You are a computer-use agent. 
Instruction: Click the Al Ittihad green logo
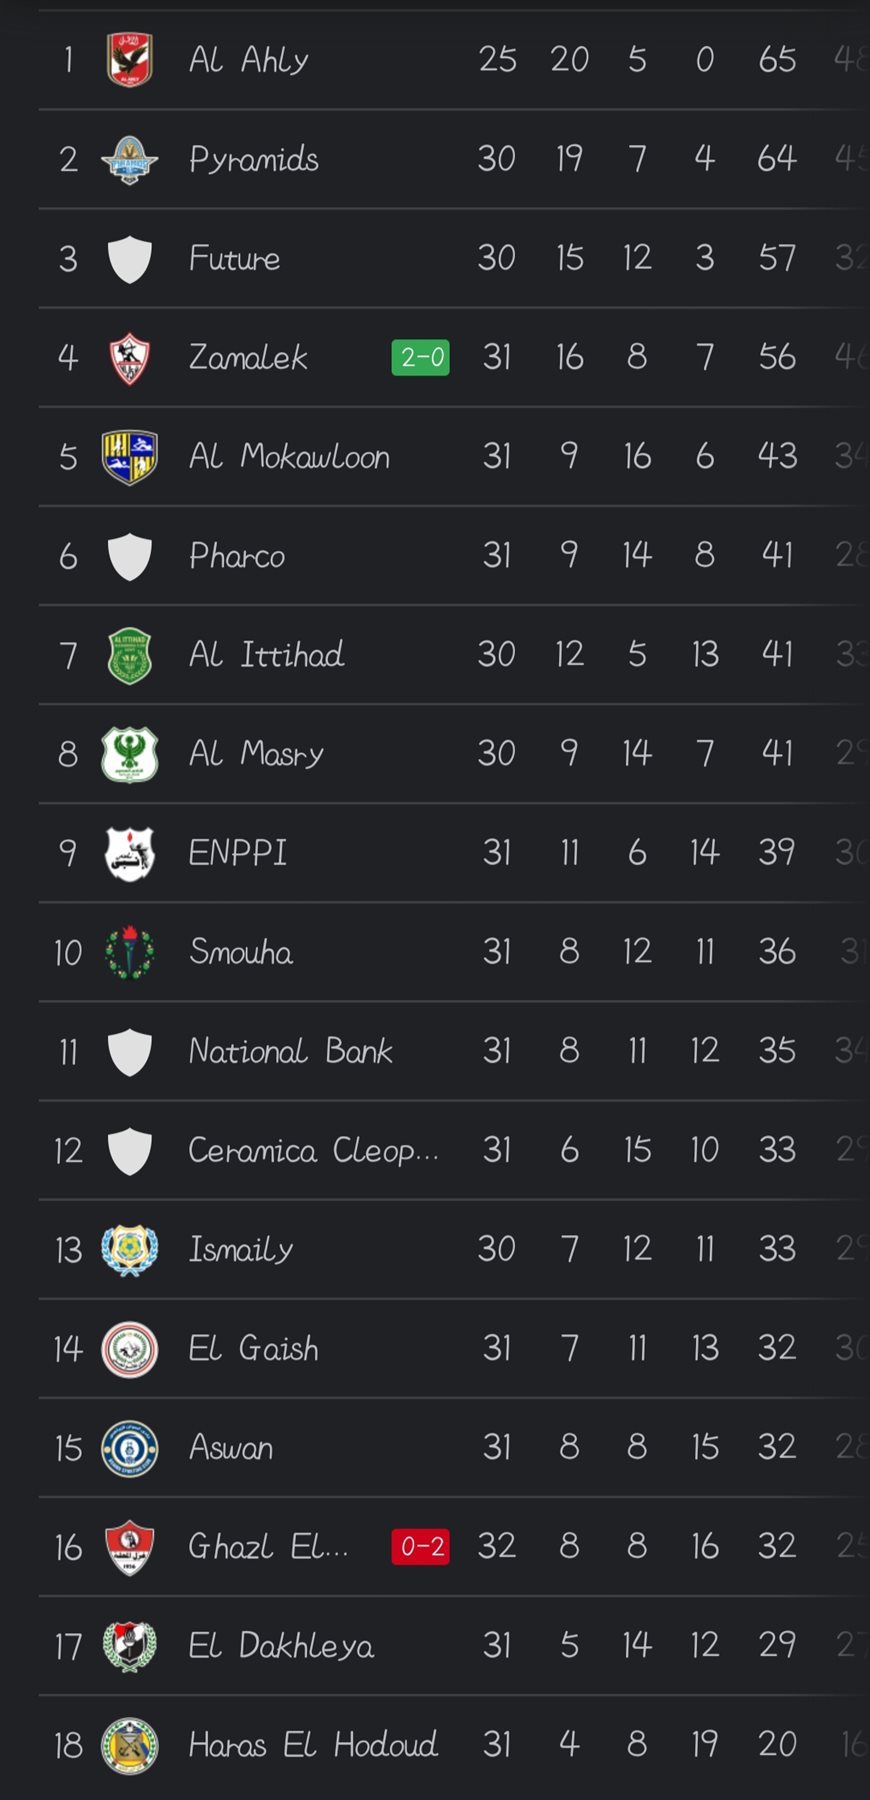130,655
